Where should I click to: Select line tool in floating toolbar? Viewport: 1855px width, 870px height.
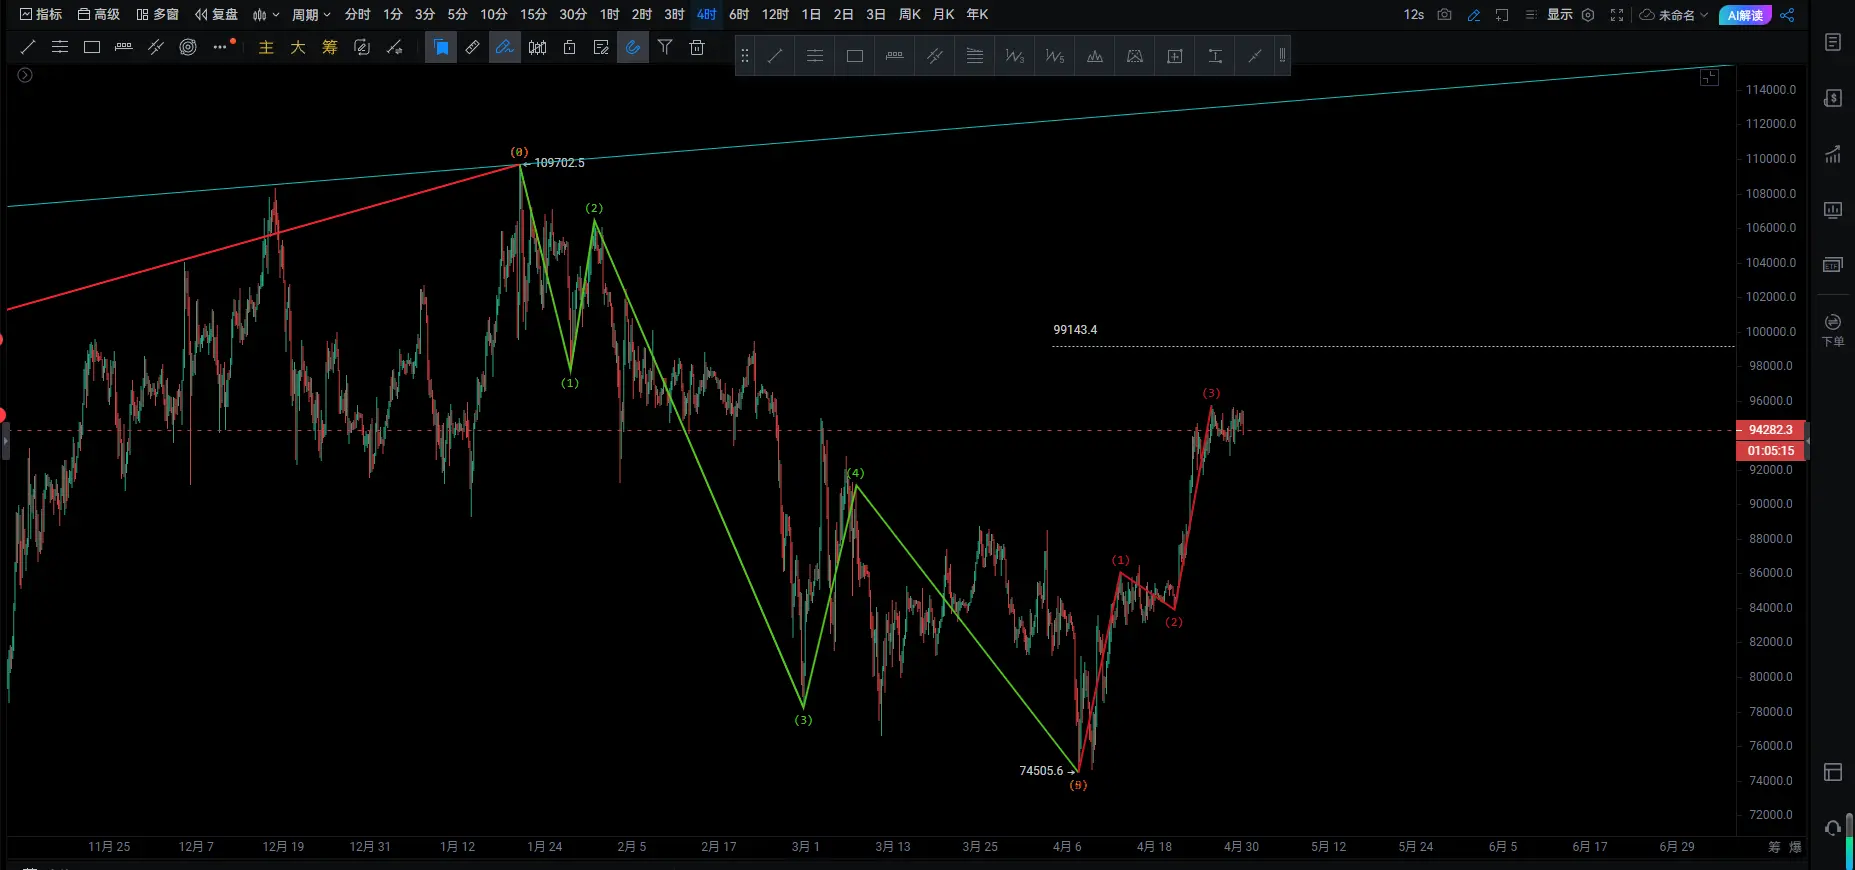[775, 56]
